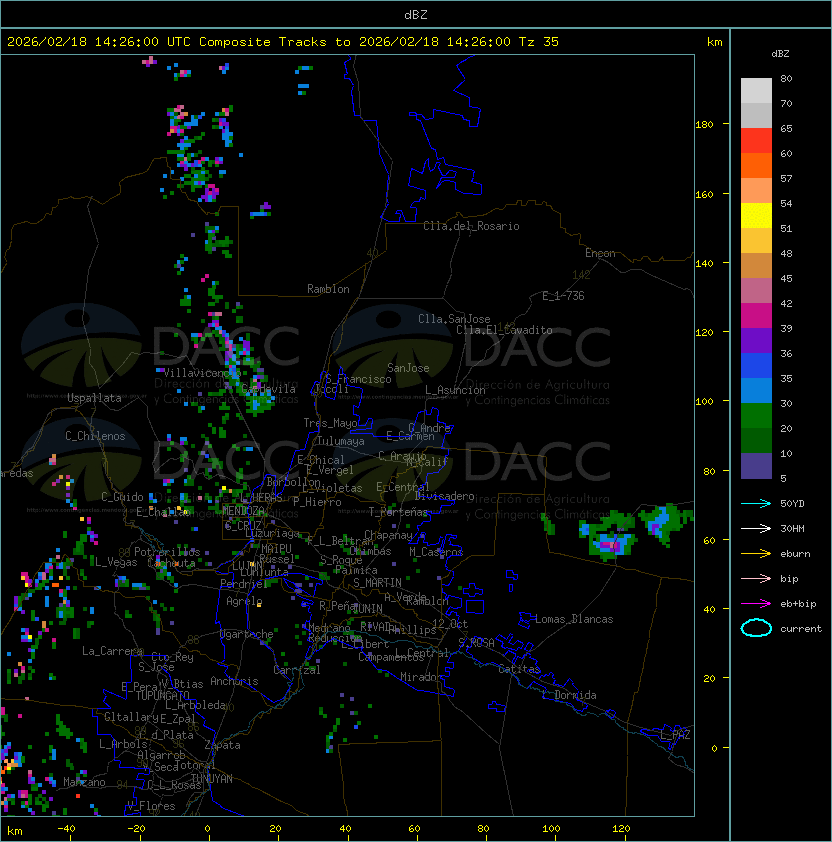The width and height of the screenshot is (832, 842).
Task: Choose the green swatch below 30 dBZ
Action: (756, 416)
